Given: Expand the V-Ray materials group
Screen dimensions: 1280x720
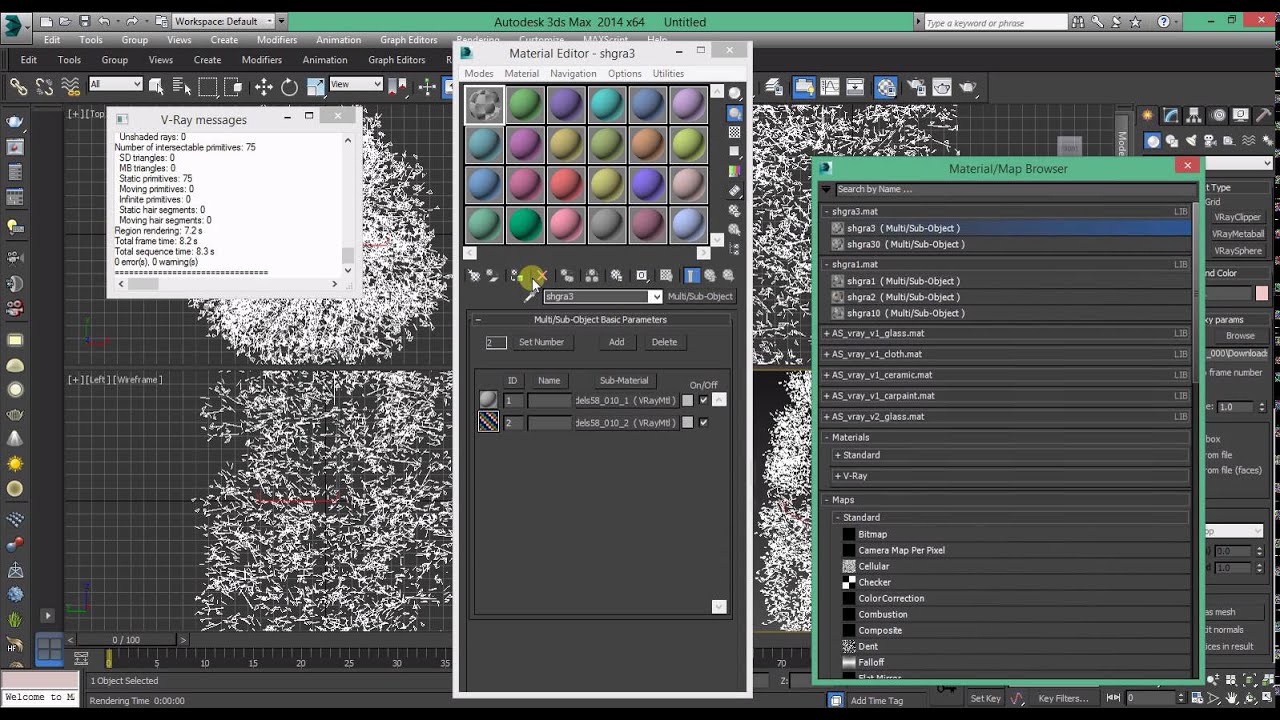Looking at the screenshot, I should 838,476.
